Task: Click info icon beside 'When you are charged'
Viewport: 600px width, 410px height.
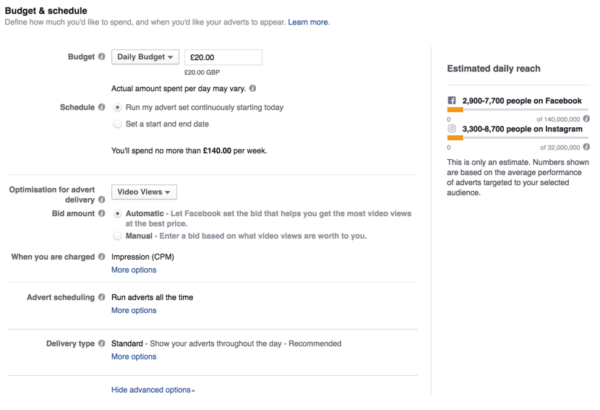Action: click(101, 256)
